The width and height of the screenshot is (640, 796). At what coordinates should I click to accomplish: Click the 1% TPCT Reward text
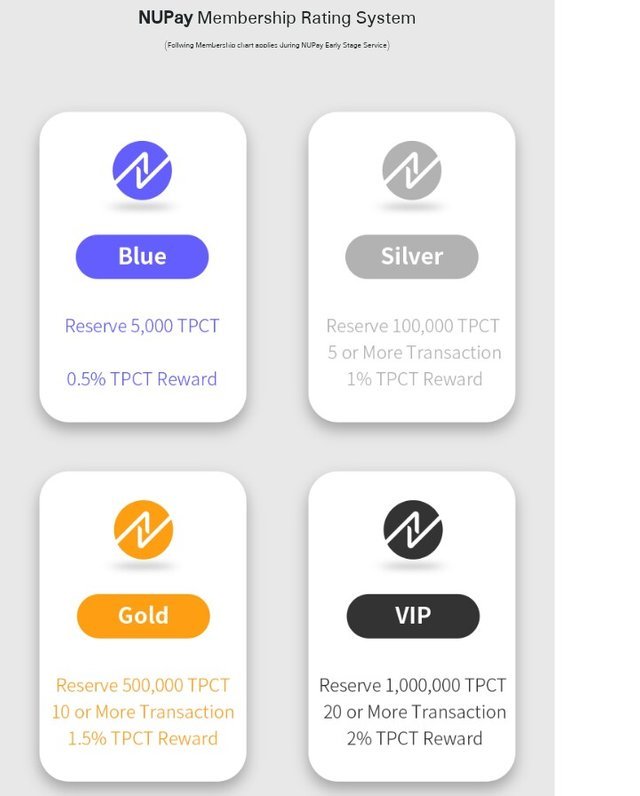tap(414, 379)
